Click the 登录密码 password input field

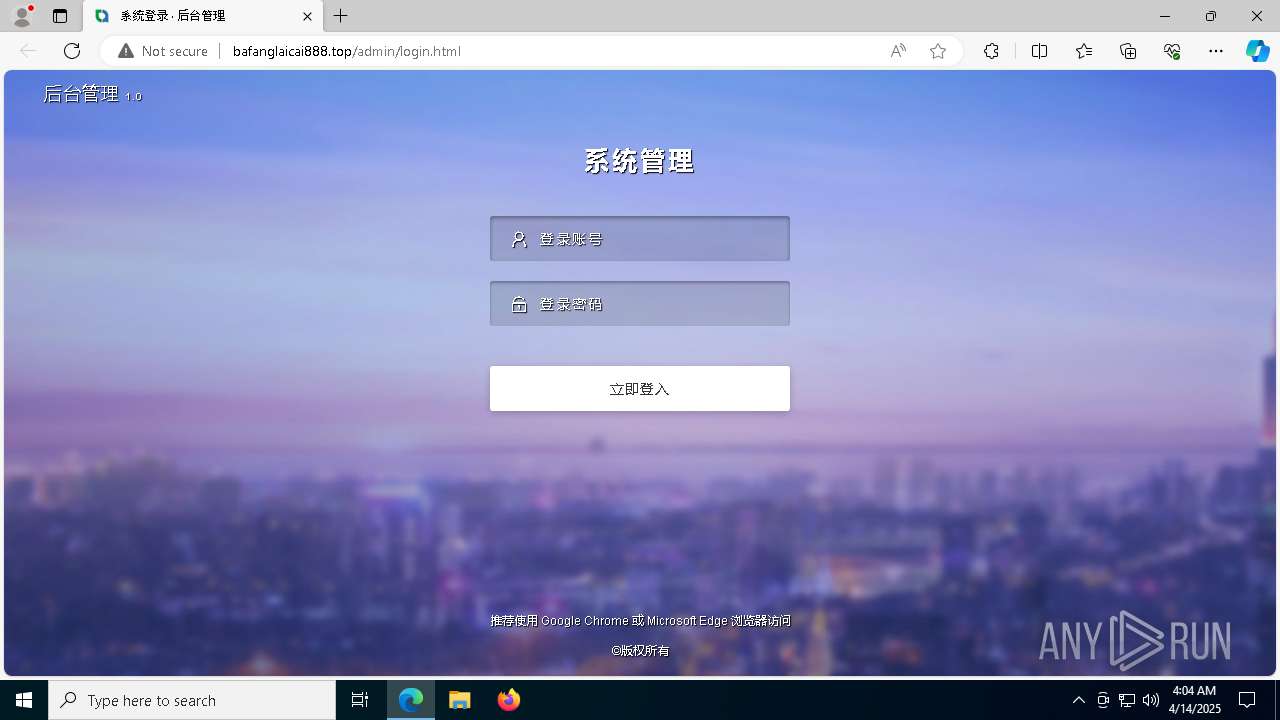tap(640, 304)
